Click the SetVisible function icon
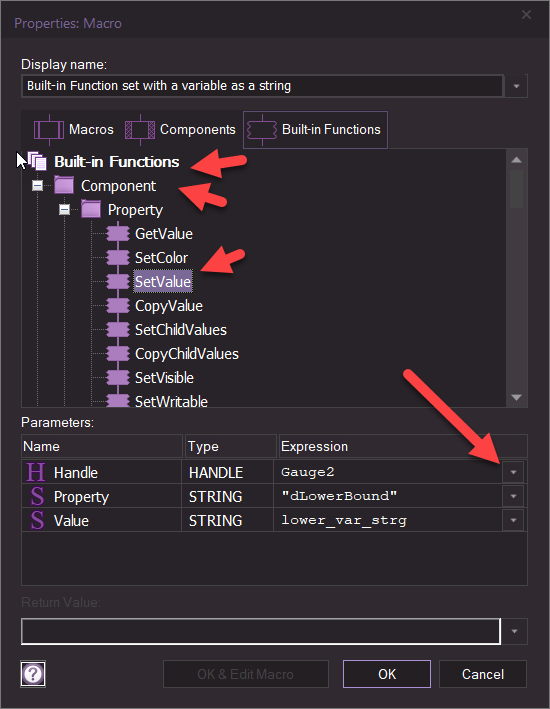This screenshot has width=550, height=709. (118, 378)
